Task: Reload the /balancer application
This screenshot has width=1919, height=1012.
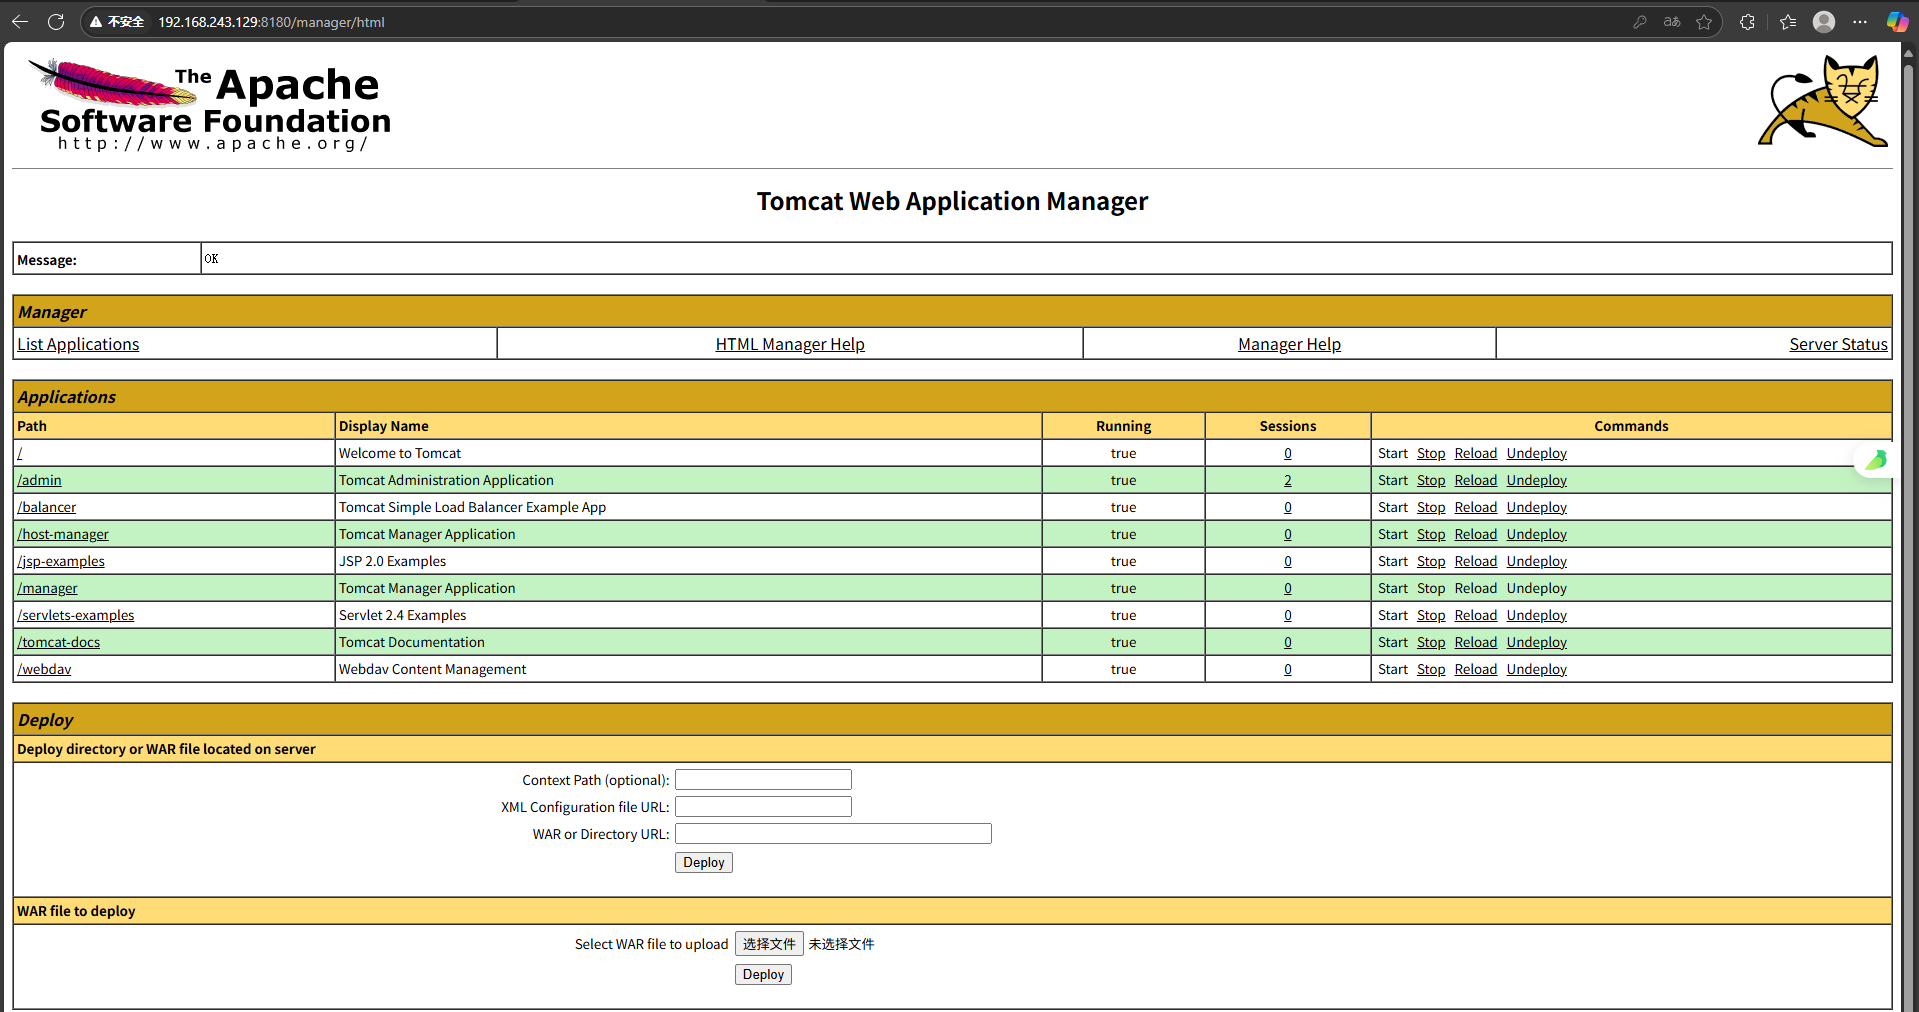Action: click(x=1475, y=507)
